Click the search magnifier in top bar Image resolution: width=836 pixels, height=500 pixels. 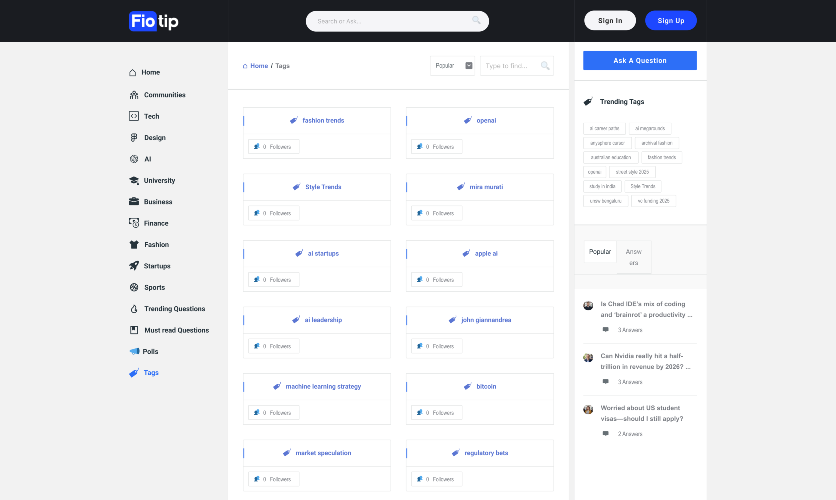coord(476,21)
